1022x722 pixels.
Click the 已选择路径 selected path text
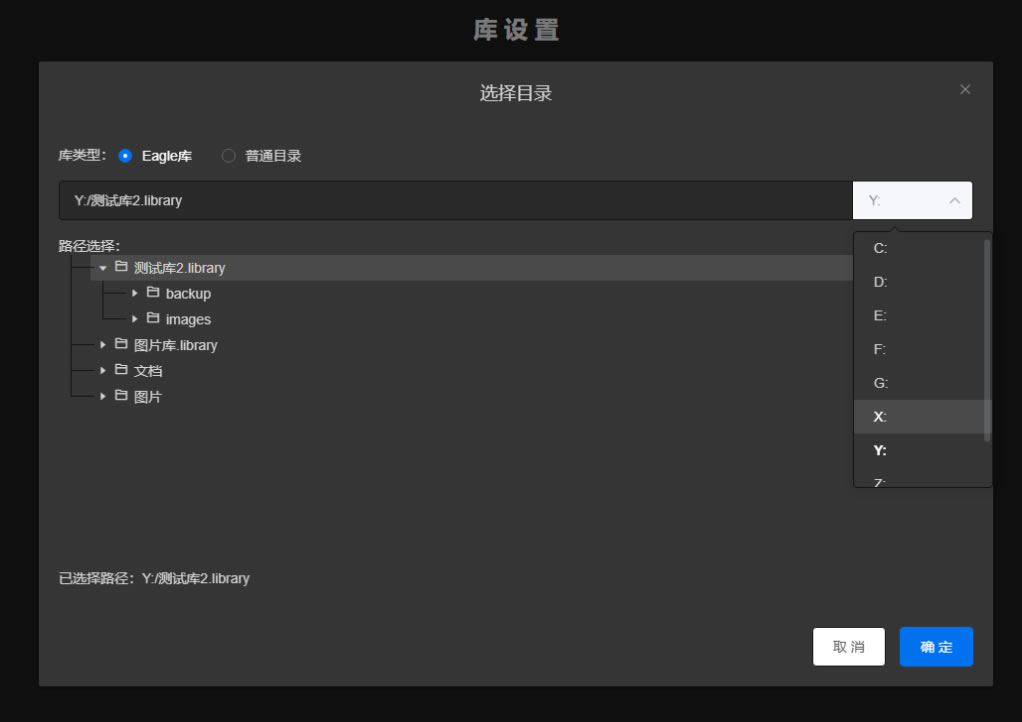pyautogui.click(x=154, y=579)
